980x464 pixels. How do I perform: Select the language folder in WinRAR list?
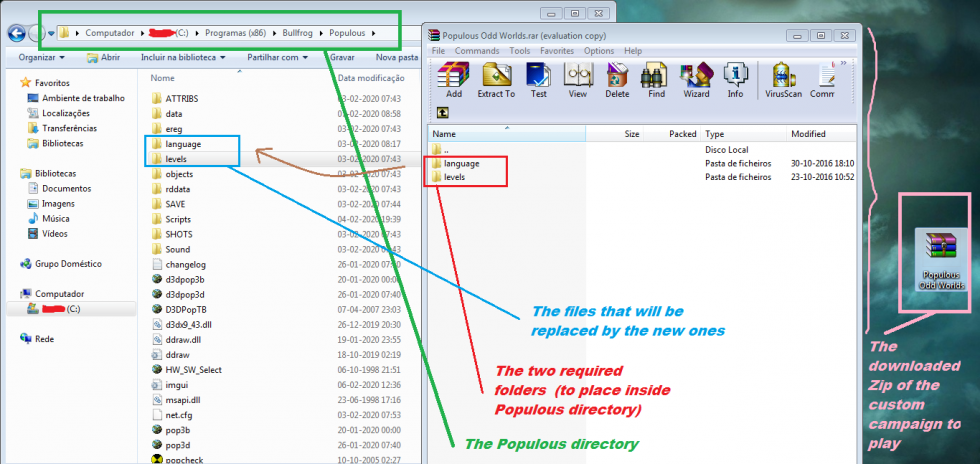(461, 163)
